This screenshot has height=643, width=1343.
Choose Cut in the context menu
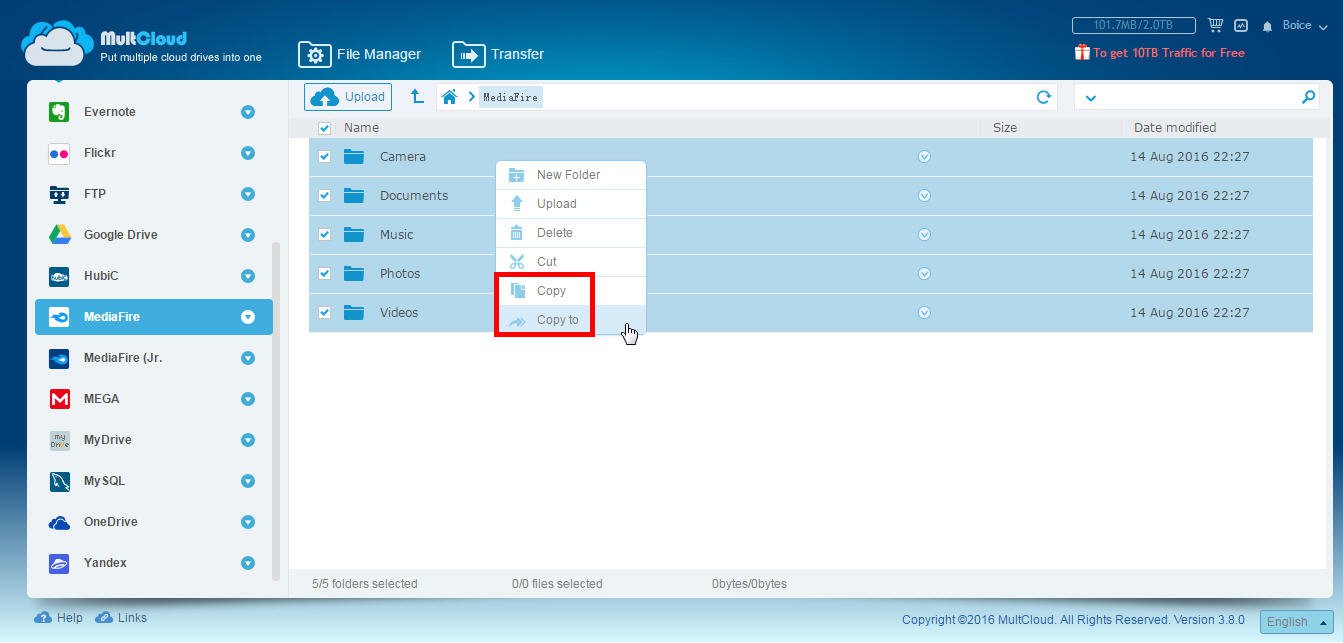point(571,262)
